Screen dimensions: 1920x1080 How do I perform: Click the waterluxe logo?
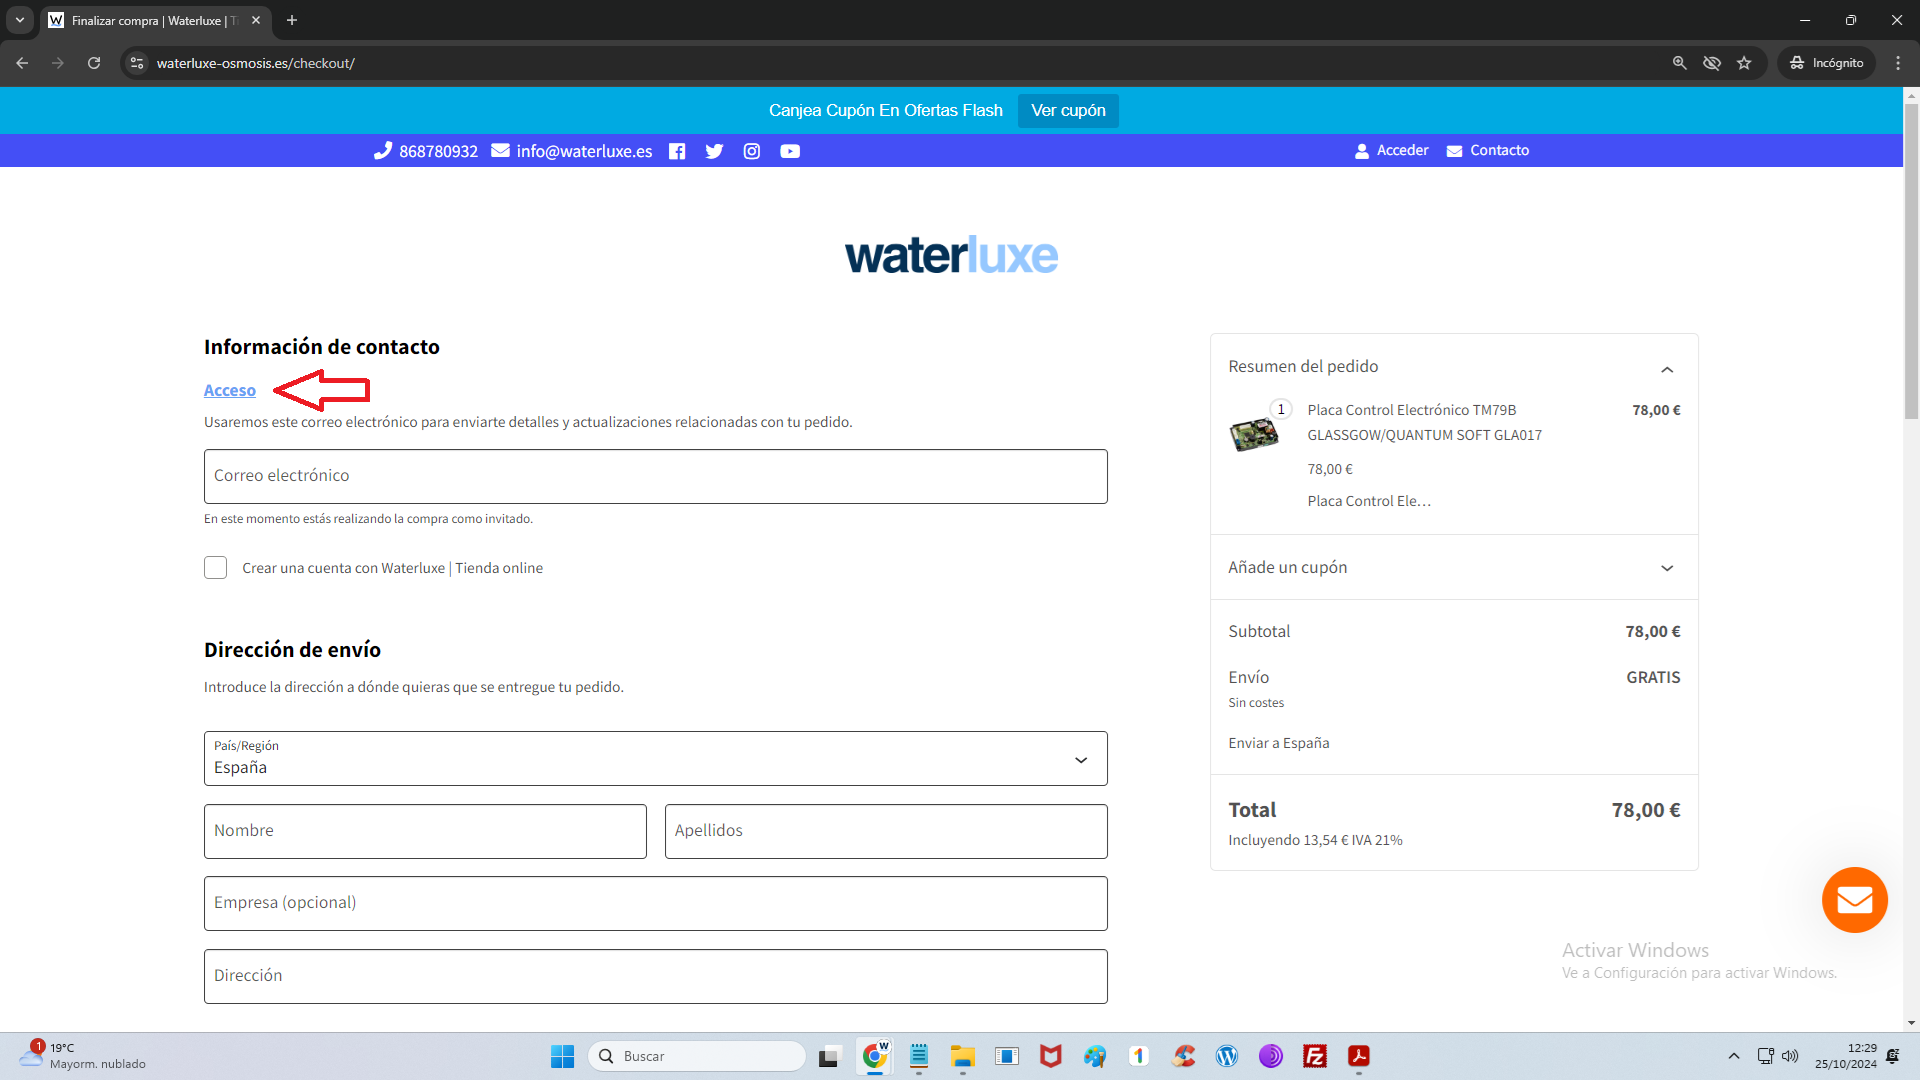951,255
